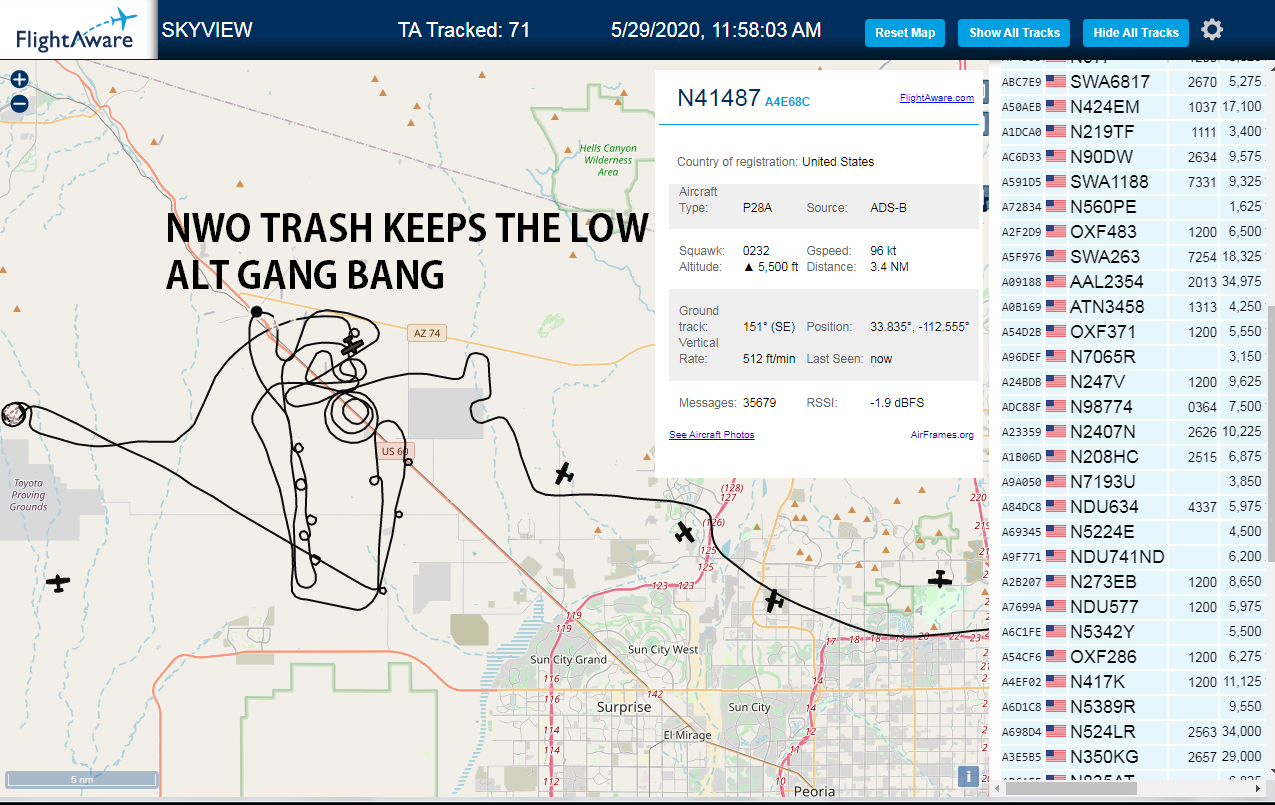1275x805 pixels.
Task: Zoom in with the plus button
Action: (x=19, y=80)
